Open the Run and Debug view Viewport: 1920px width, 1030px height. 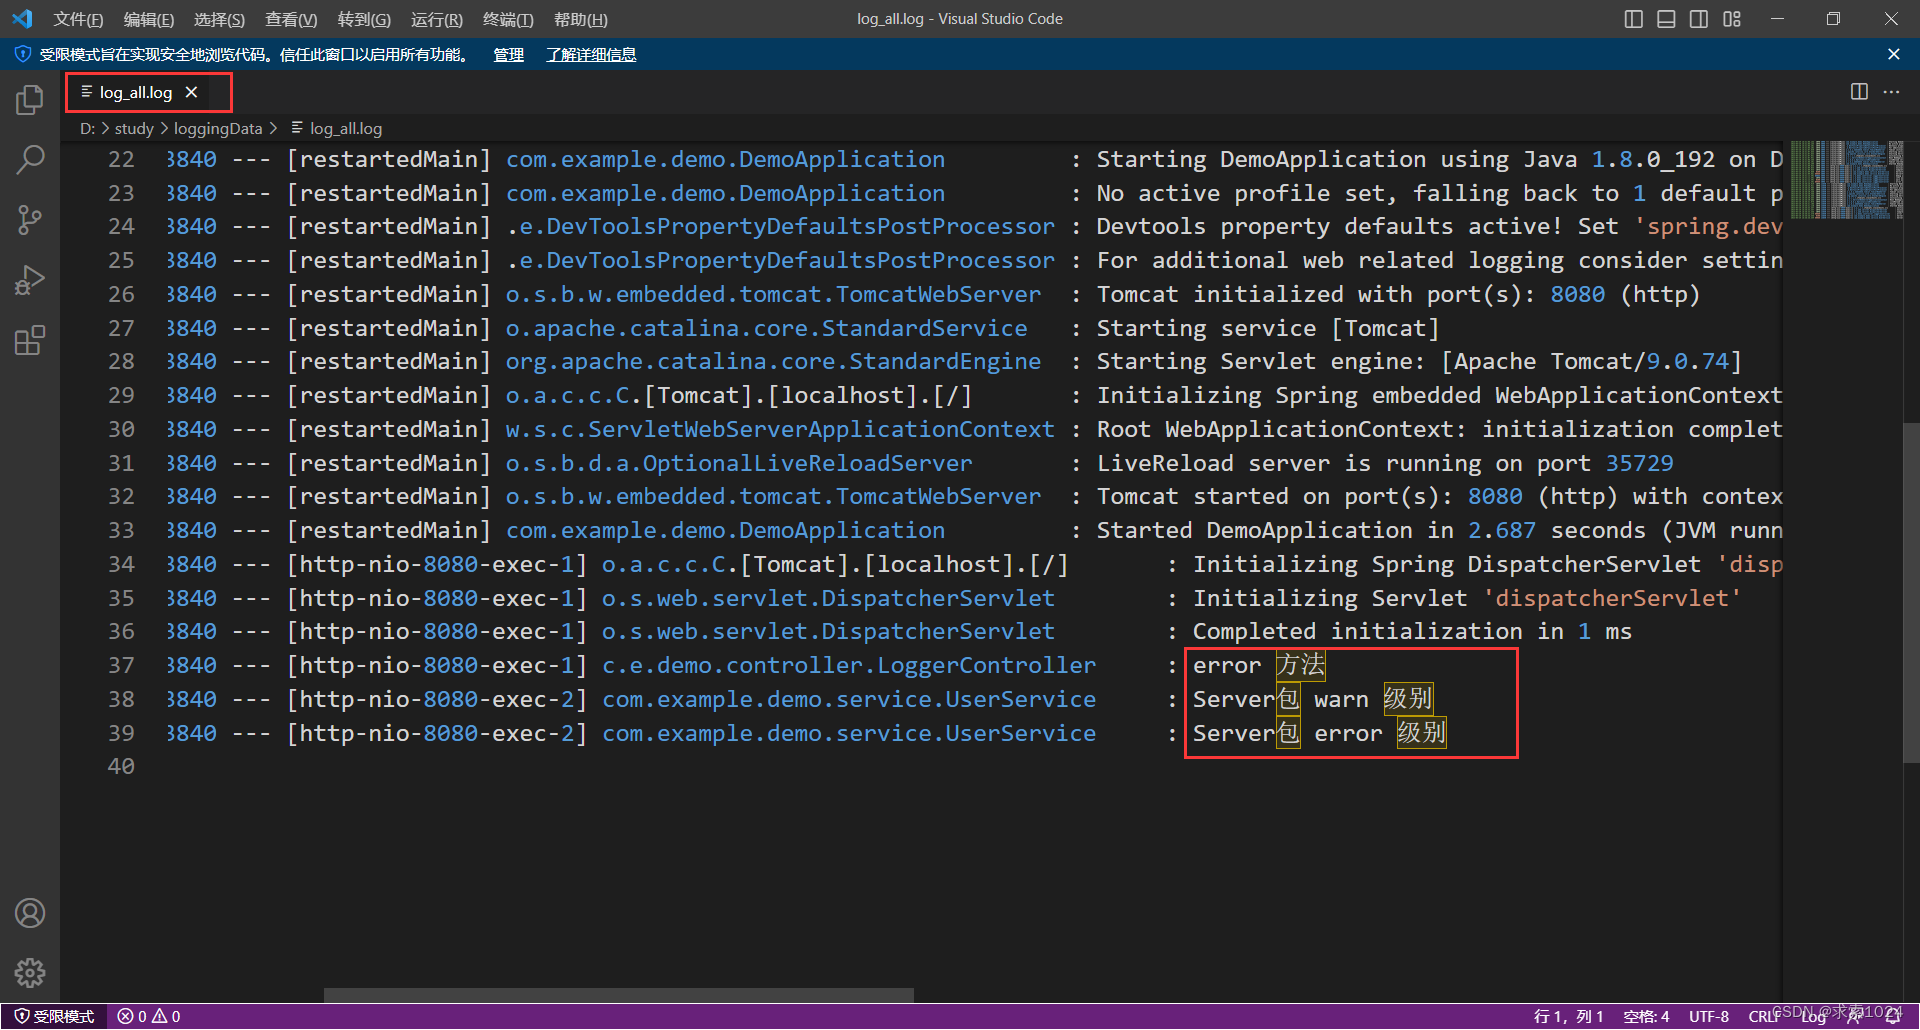(30, 280)
